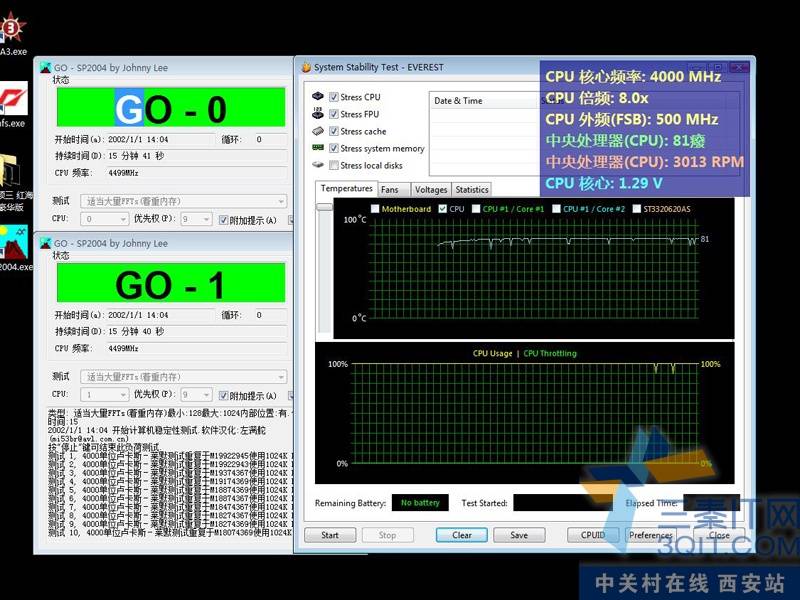The image size is (800, 600).
Task: Switch to the Statistics tab
Action: click(x=471, y=189)
